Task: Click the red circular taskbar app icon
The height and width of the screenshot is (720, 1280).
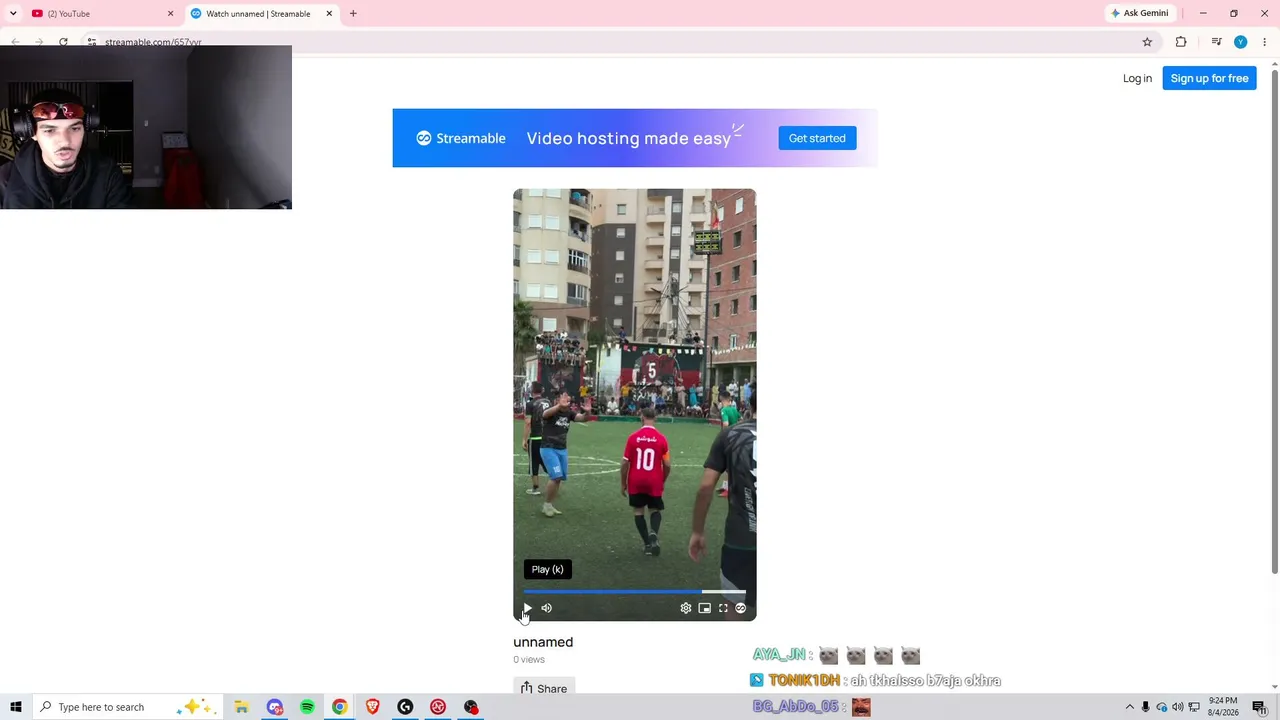Action: 438,707
